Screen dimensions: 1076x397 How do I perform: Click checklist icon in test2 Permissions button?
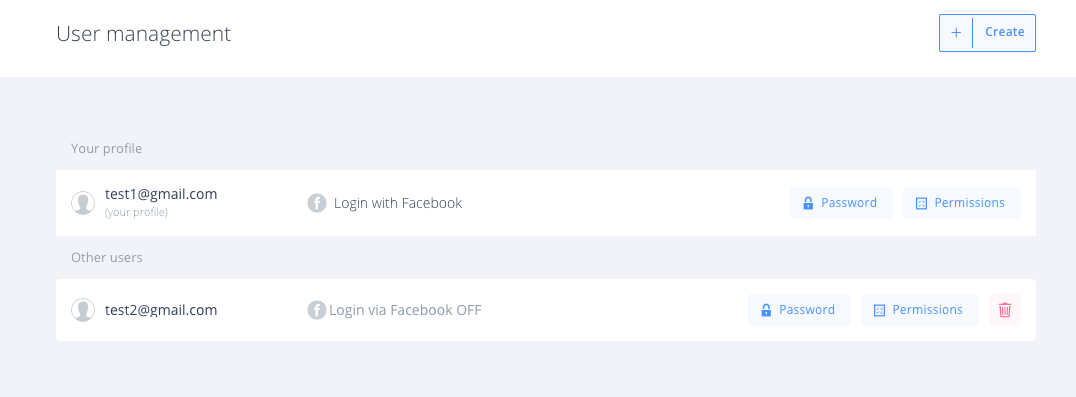(x=879, y=311)
